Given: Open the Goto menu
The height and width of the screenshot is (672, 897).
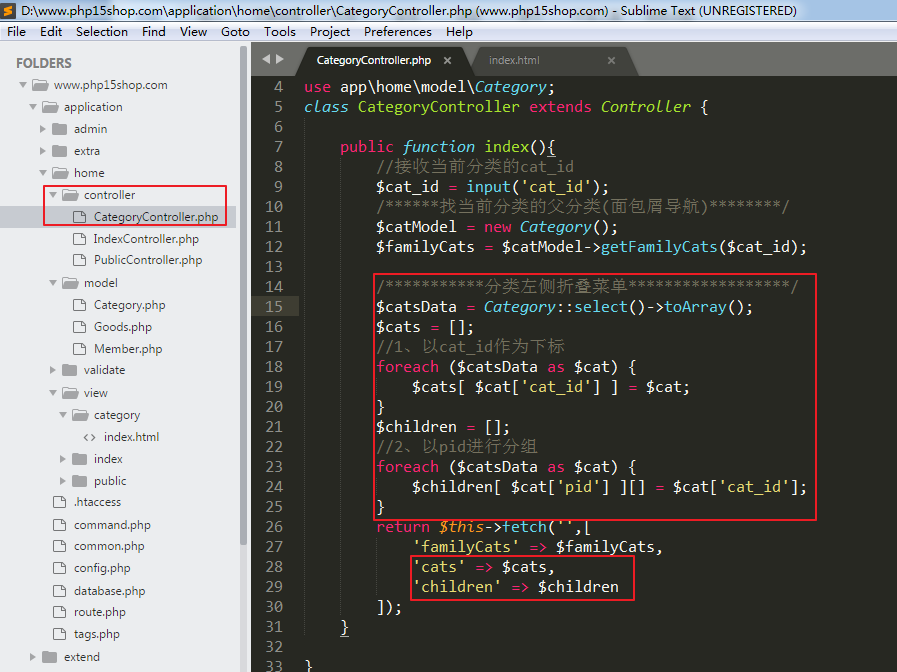Looking at the screenshot, I should point(235,32).
